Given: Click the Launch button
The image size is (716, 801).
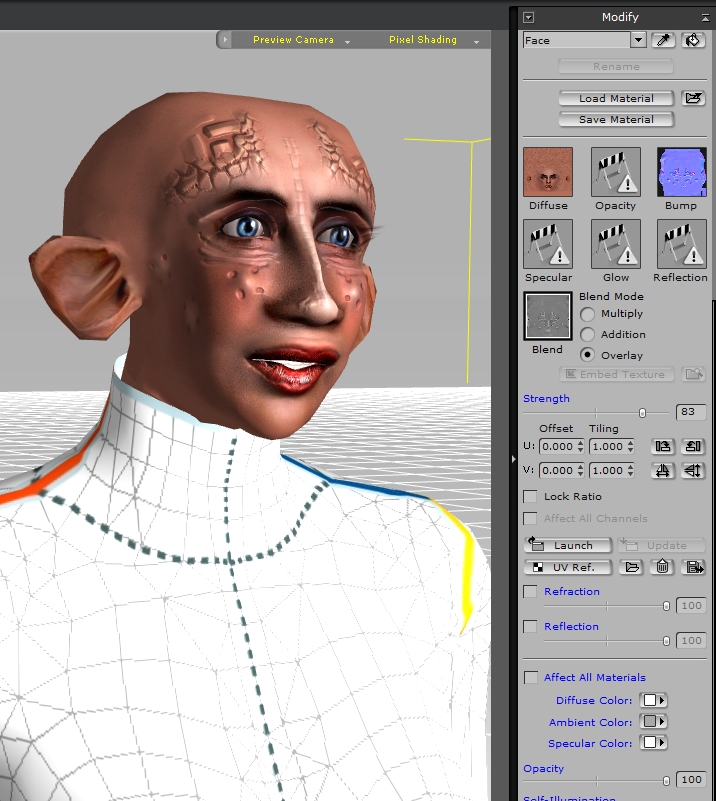Looking at the screenshot, I should coord(568,545).
